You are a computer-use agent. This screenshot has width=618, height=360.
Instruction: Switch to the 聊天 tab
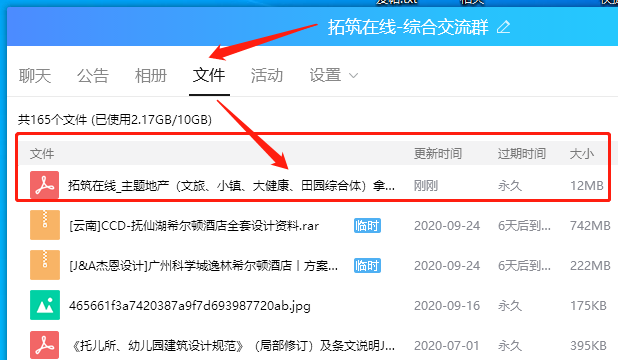[x=35, y=75]
